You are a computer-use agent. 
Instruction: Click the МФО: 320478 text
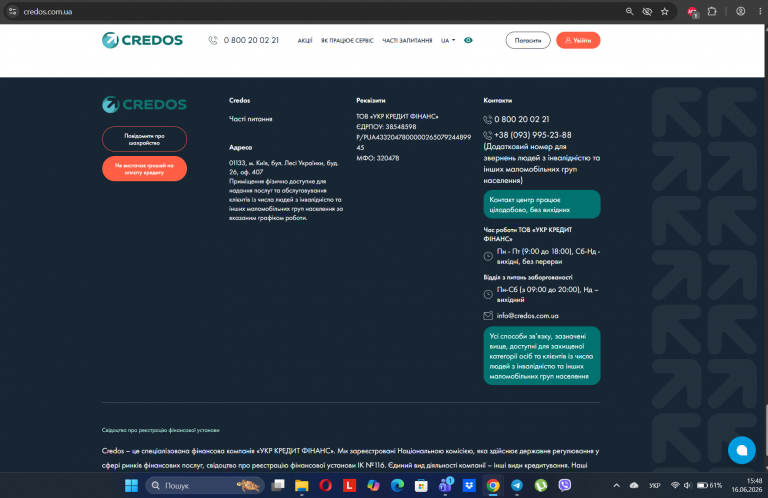(378, 158)
